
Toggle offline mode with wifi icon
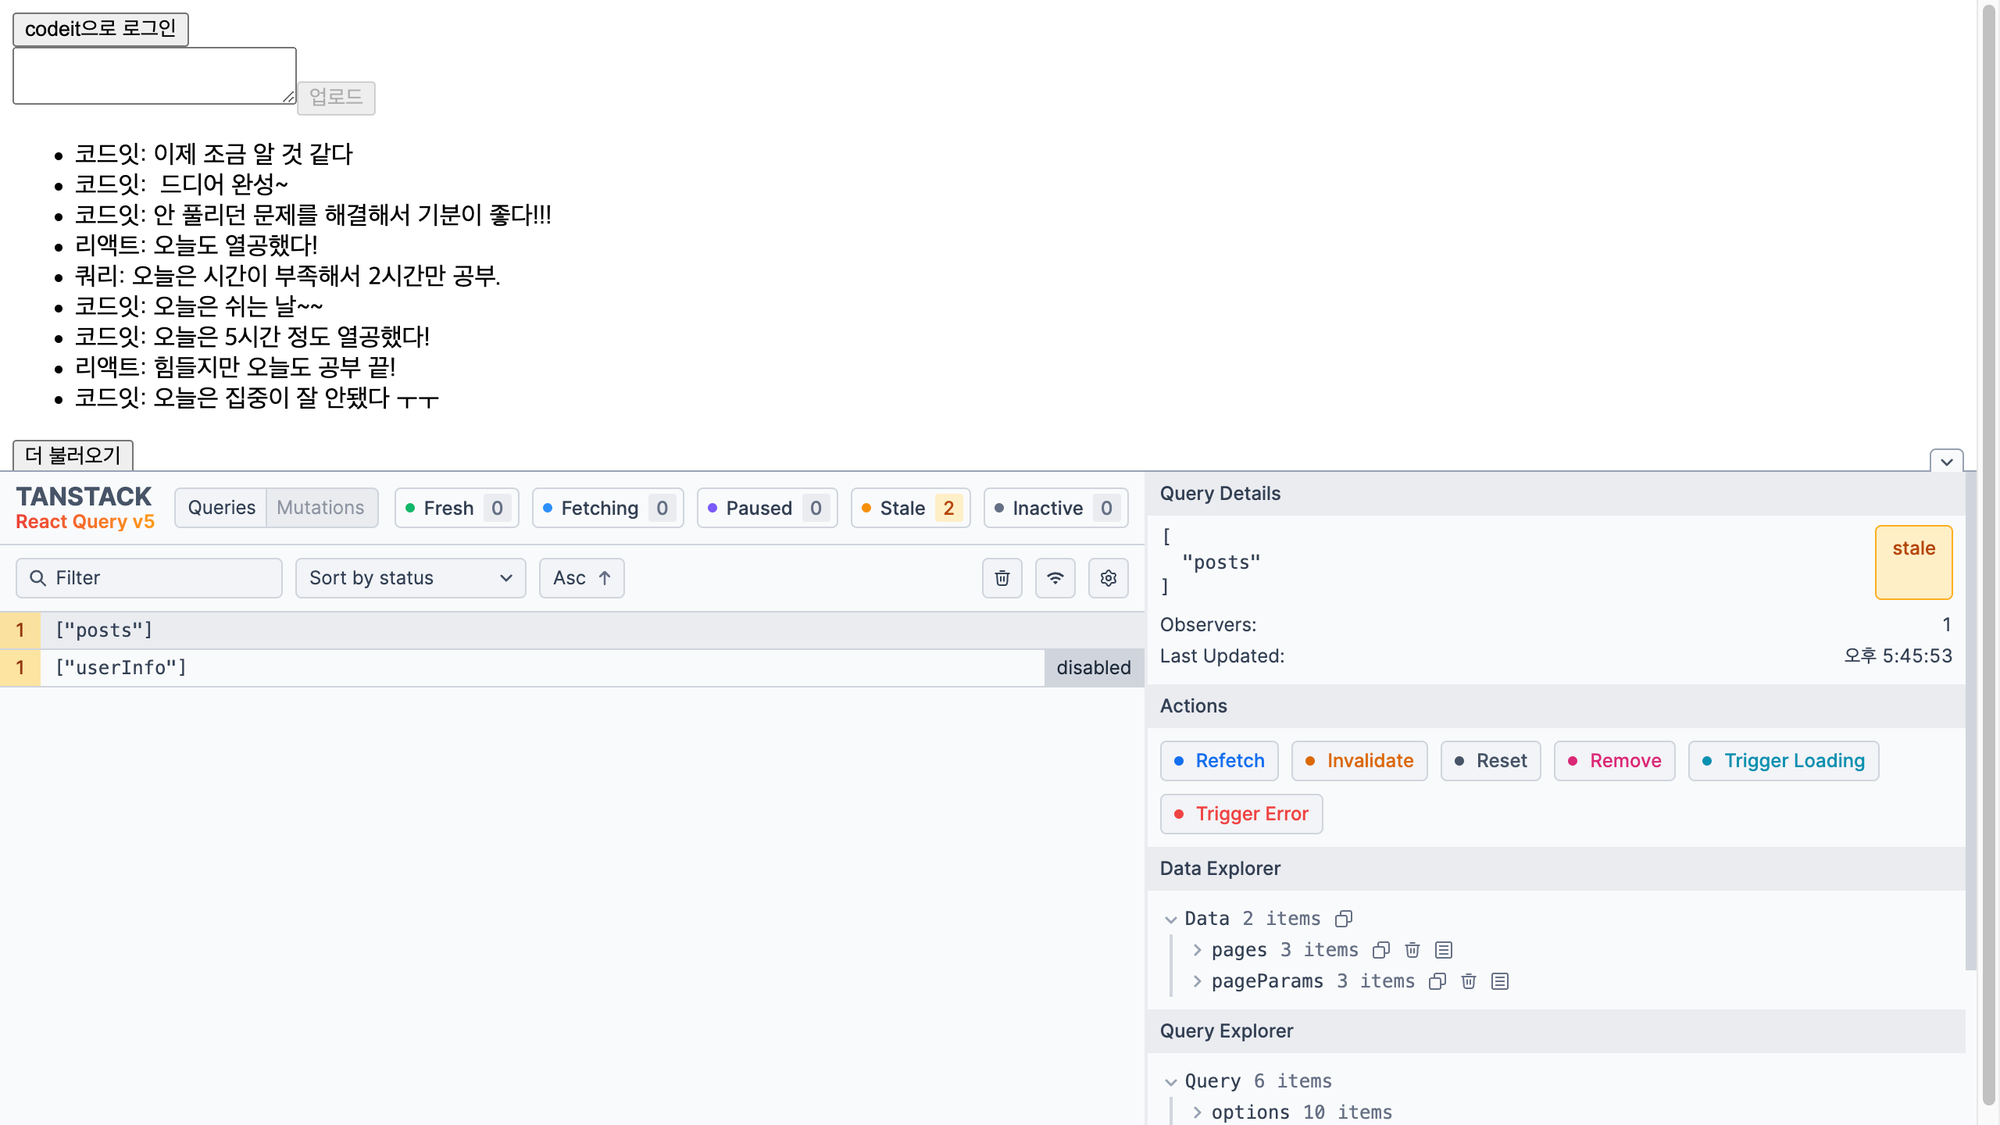[1055, 578]
